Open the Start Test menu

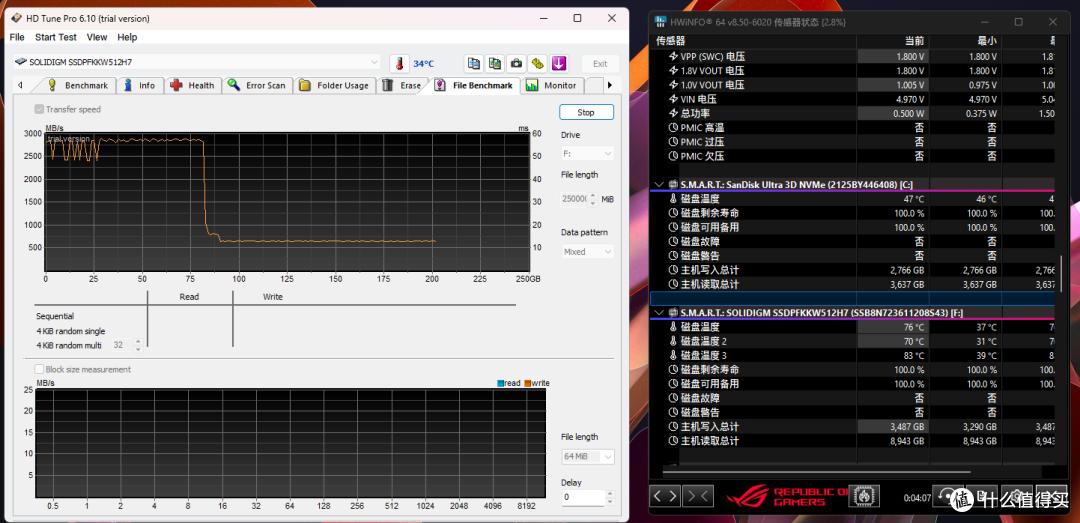pyautogui.click(x=56, y=37)
